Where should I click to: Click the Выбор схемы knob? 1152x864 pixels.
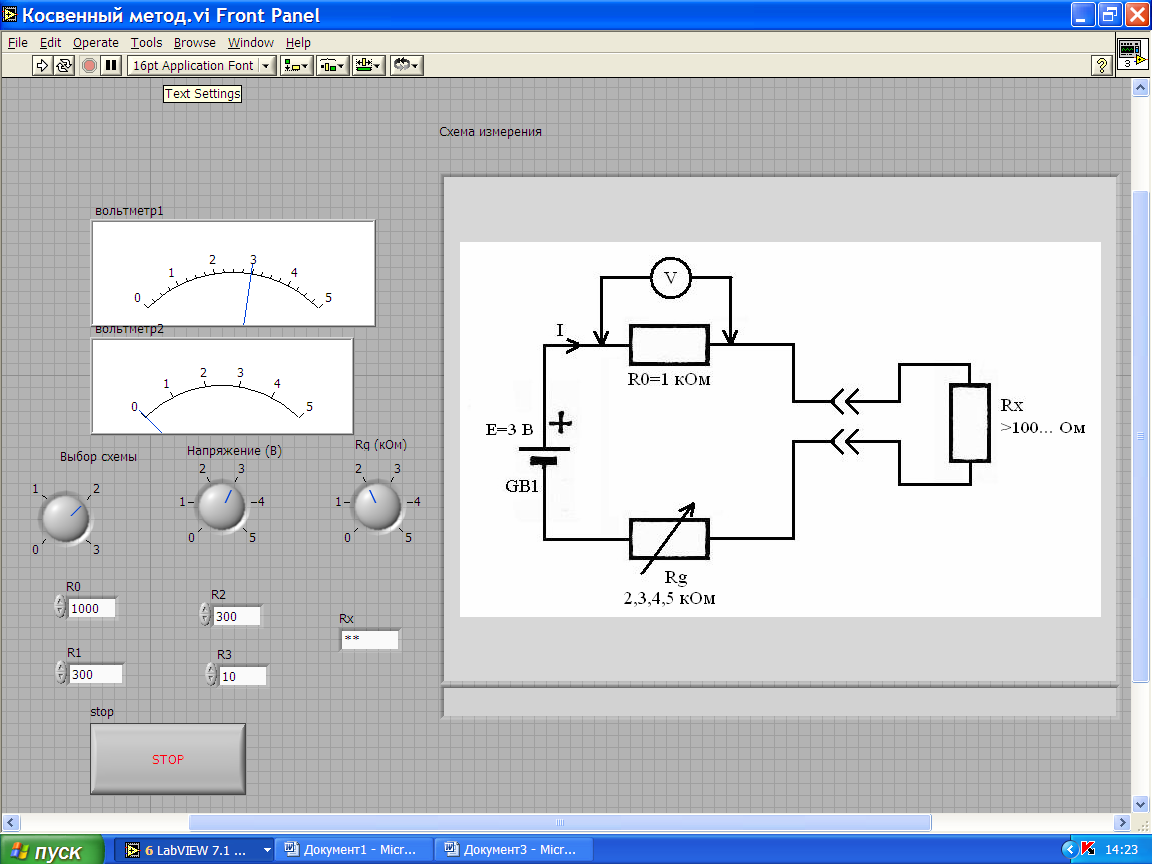(x=65, y=518)
